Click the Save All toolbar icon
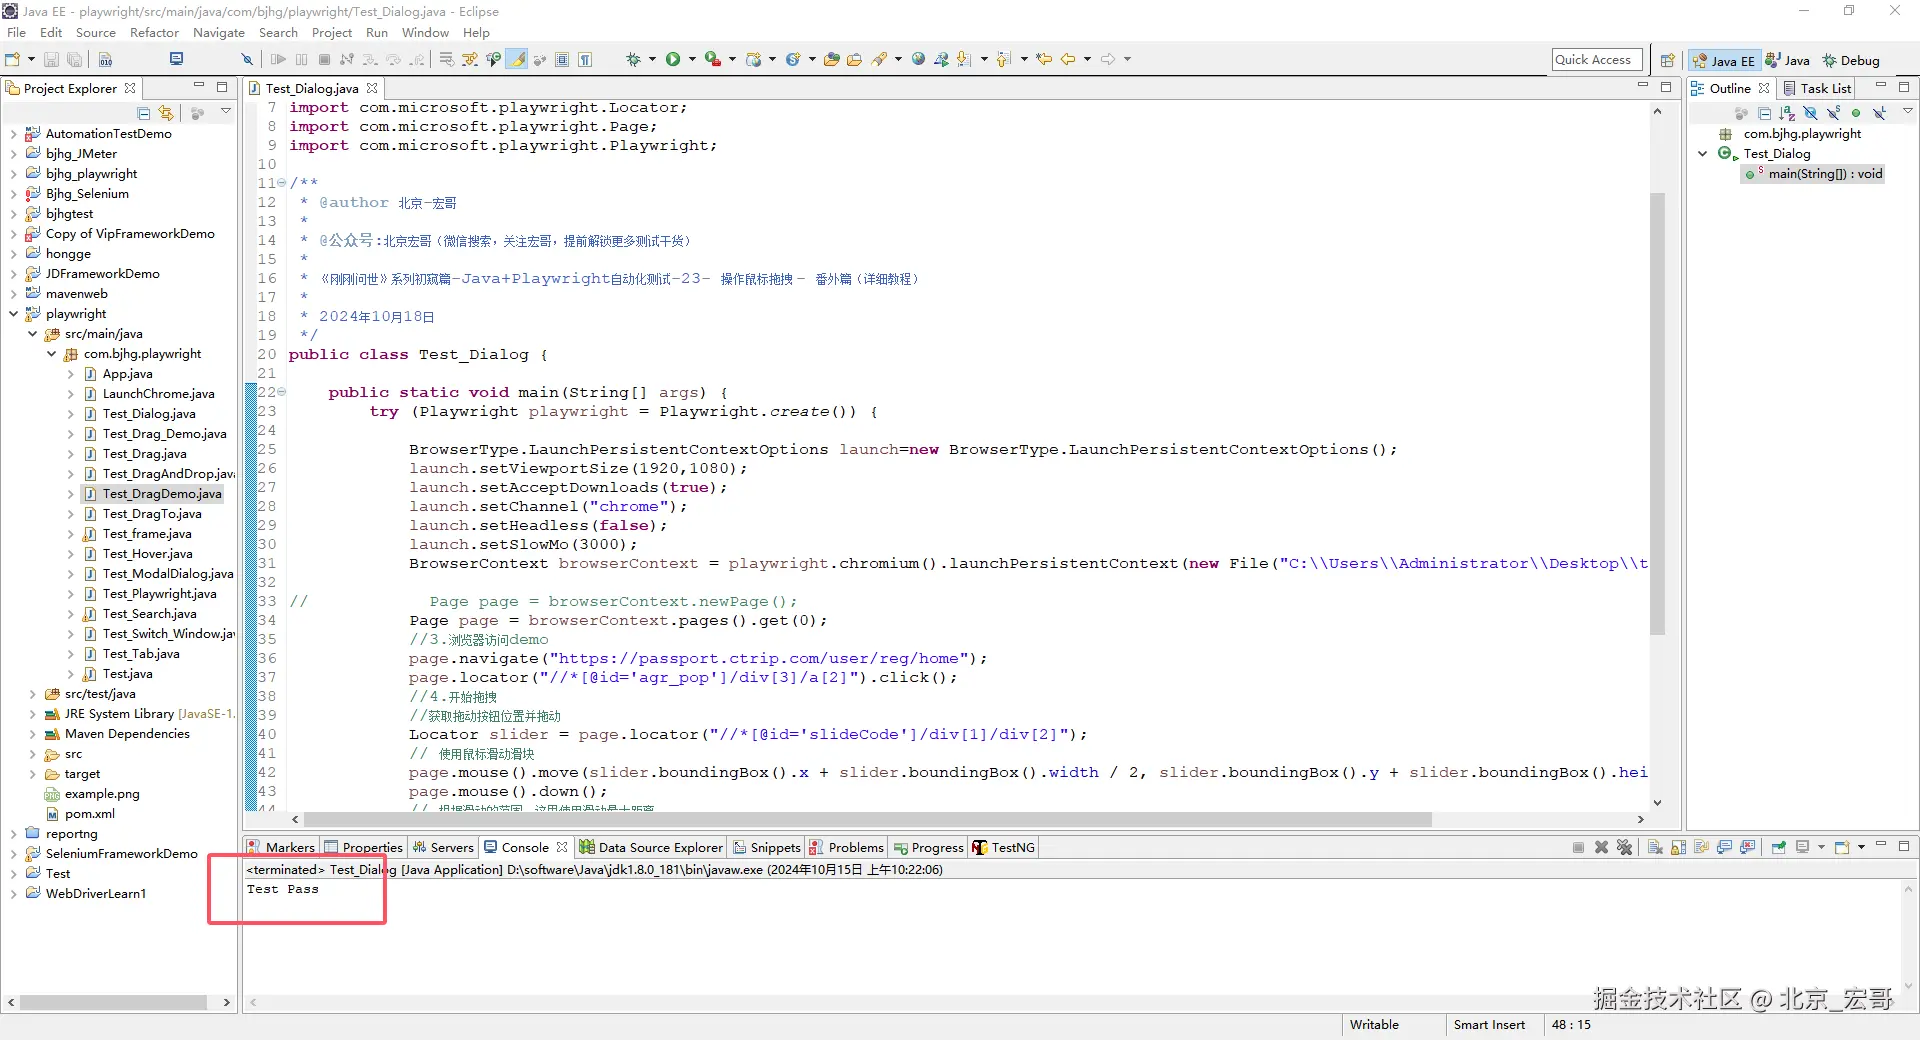The height and width of the screenshot is (1040, 1920). pos(74,59)
